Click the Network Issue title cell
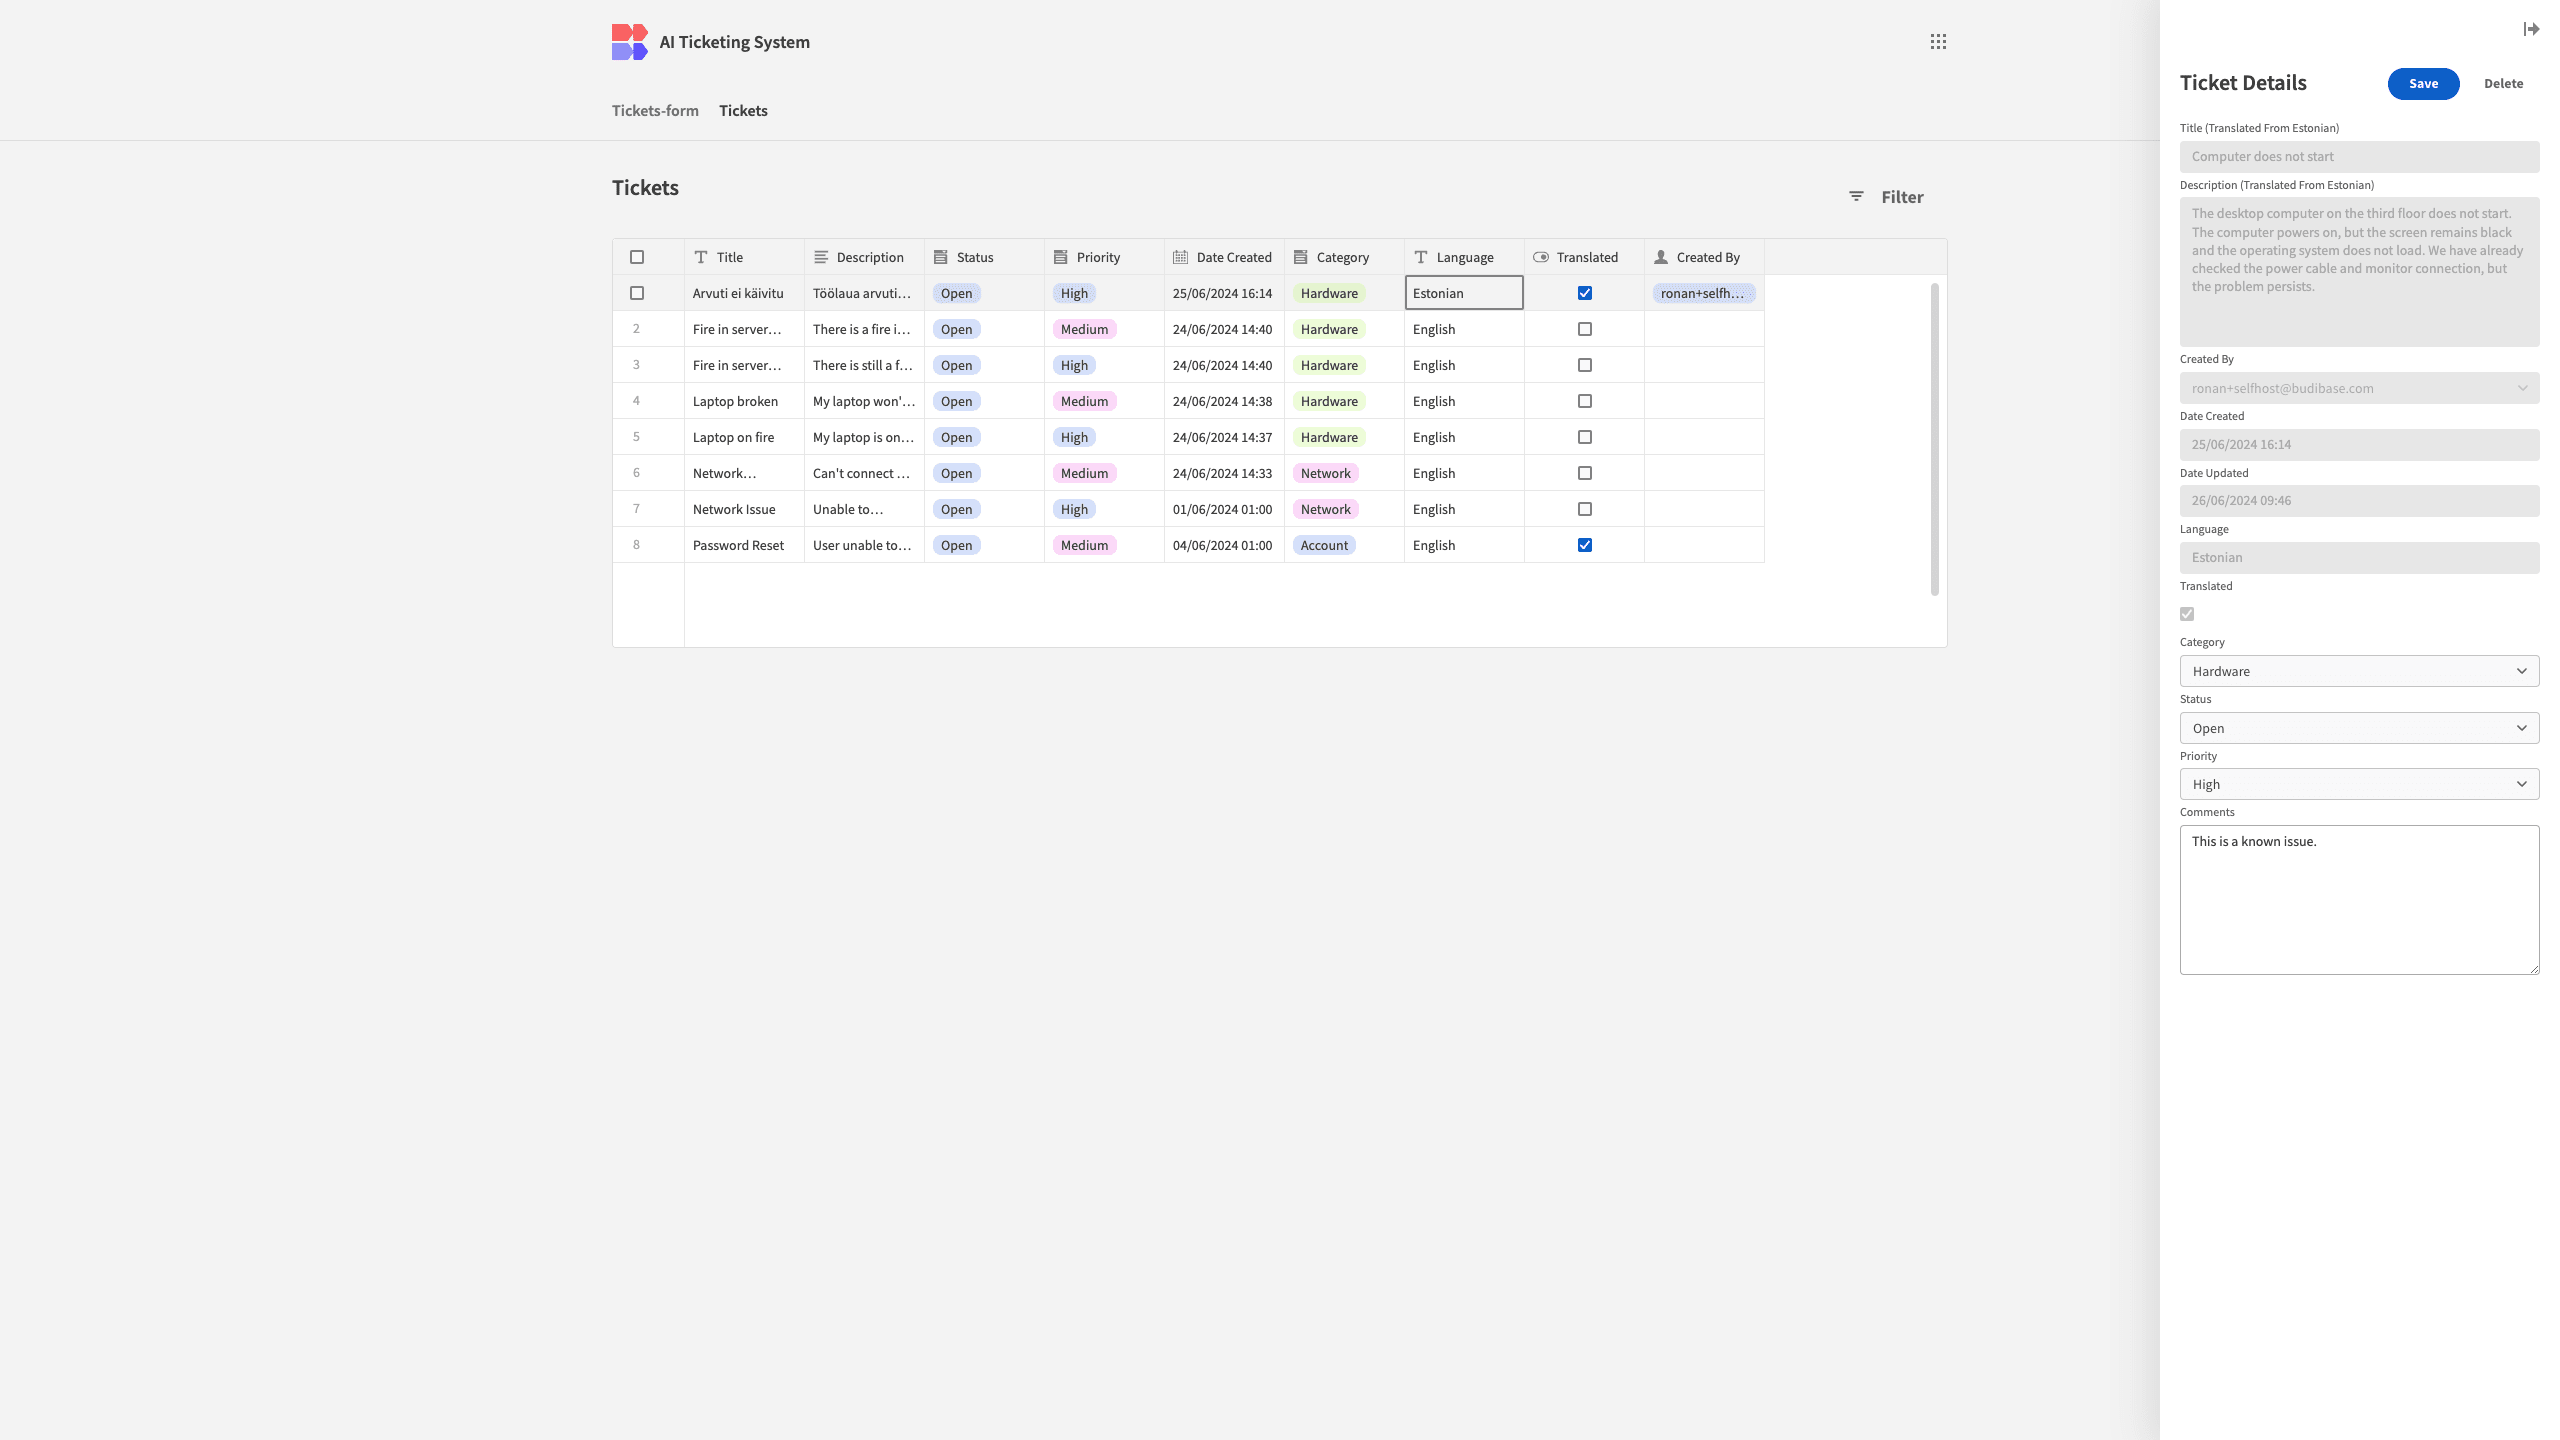2560x1440 pixels. coord(744,509)
